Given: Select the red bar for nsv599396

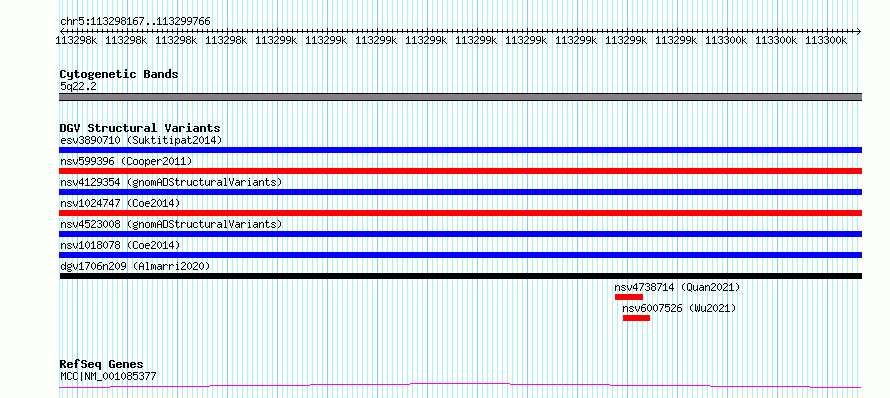Looking at the screenshot, I should tap(460, 171).
